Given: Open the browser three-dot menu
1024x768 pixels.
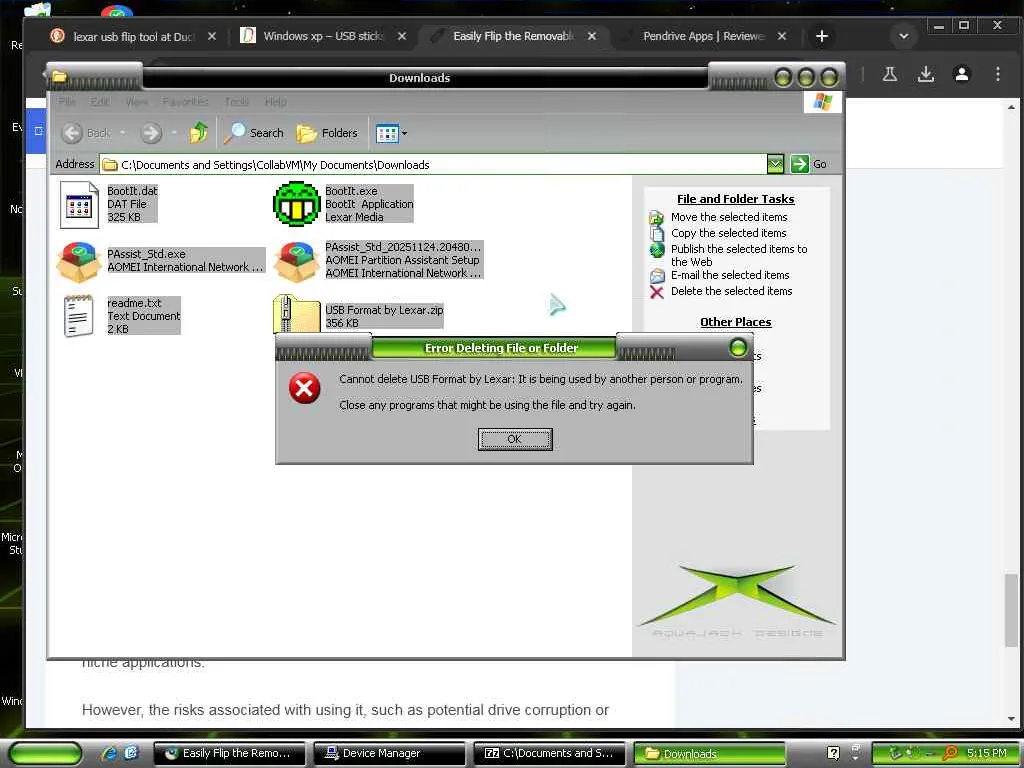Looking at the screenshot, I should pos(998,74).
